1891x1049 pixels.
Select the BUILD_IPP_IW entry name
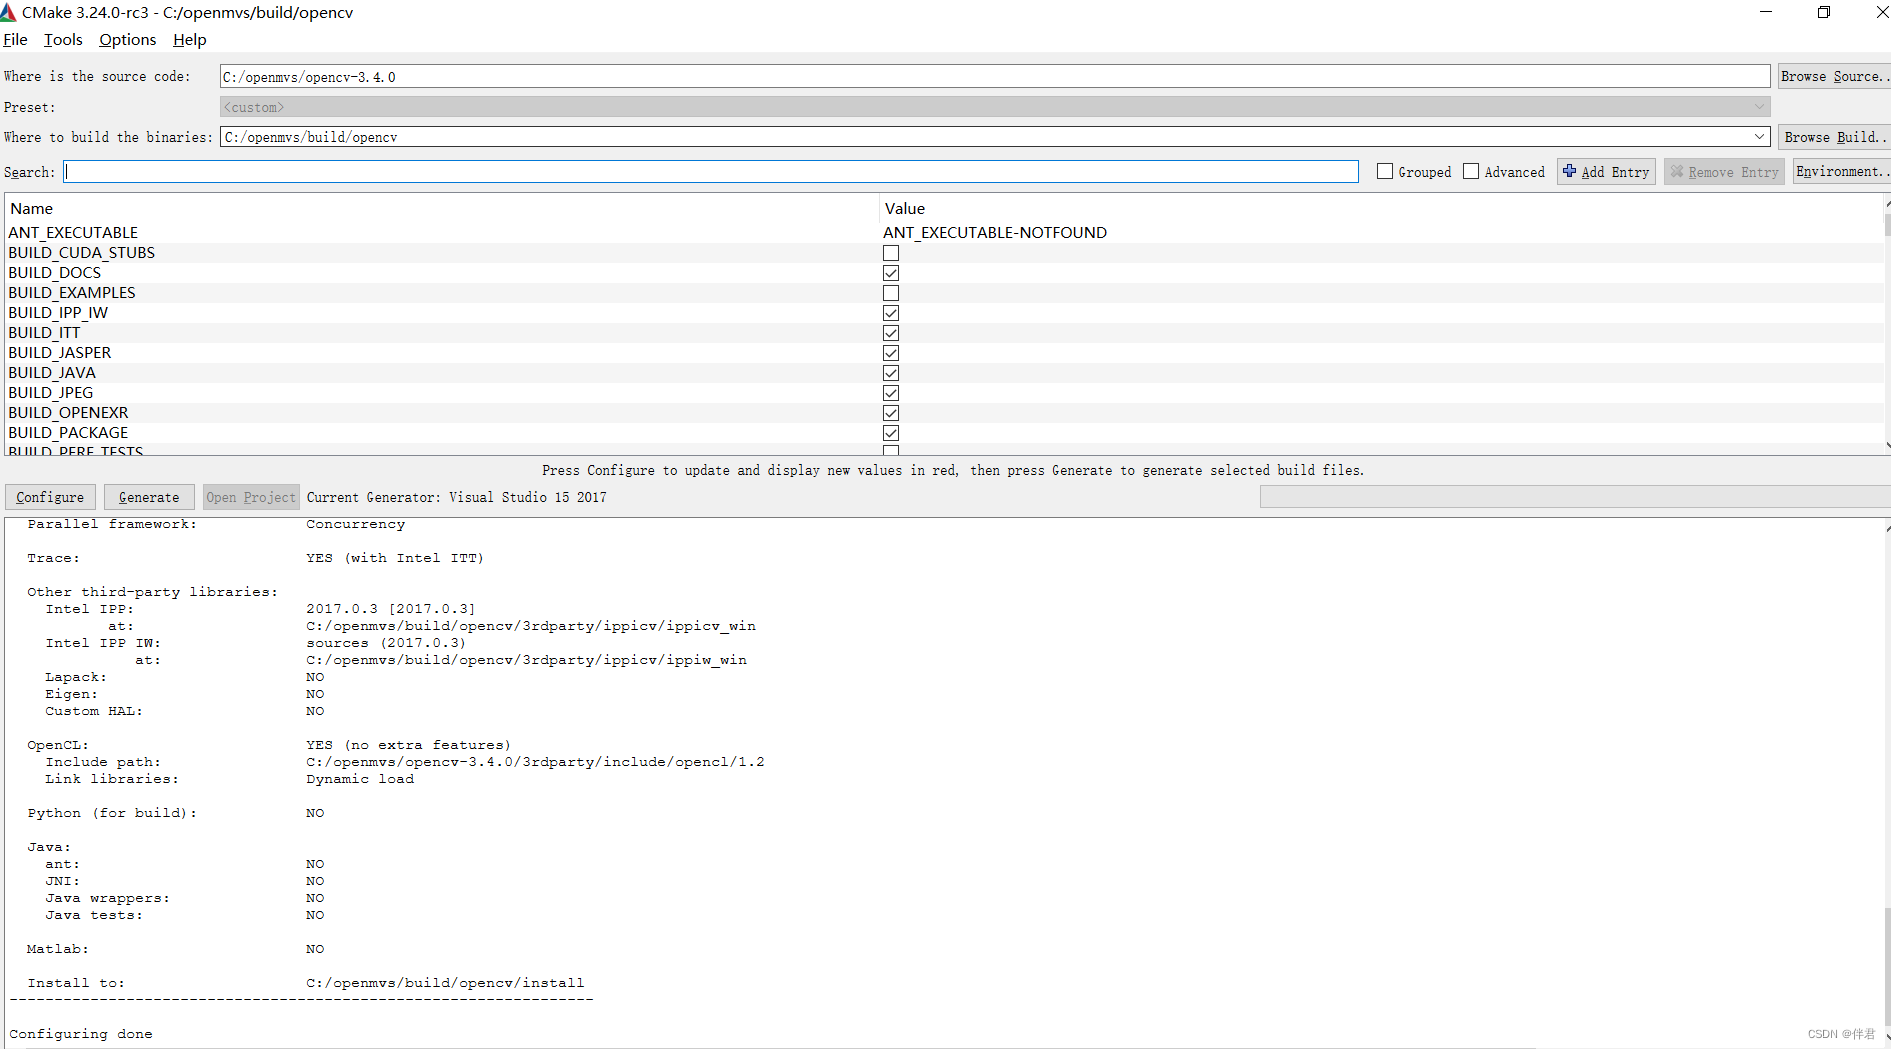point(58,313)
